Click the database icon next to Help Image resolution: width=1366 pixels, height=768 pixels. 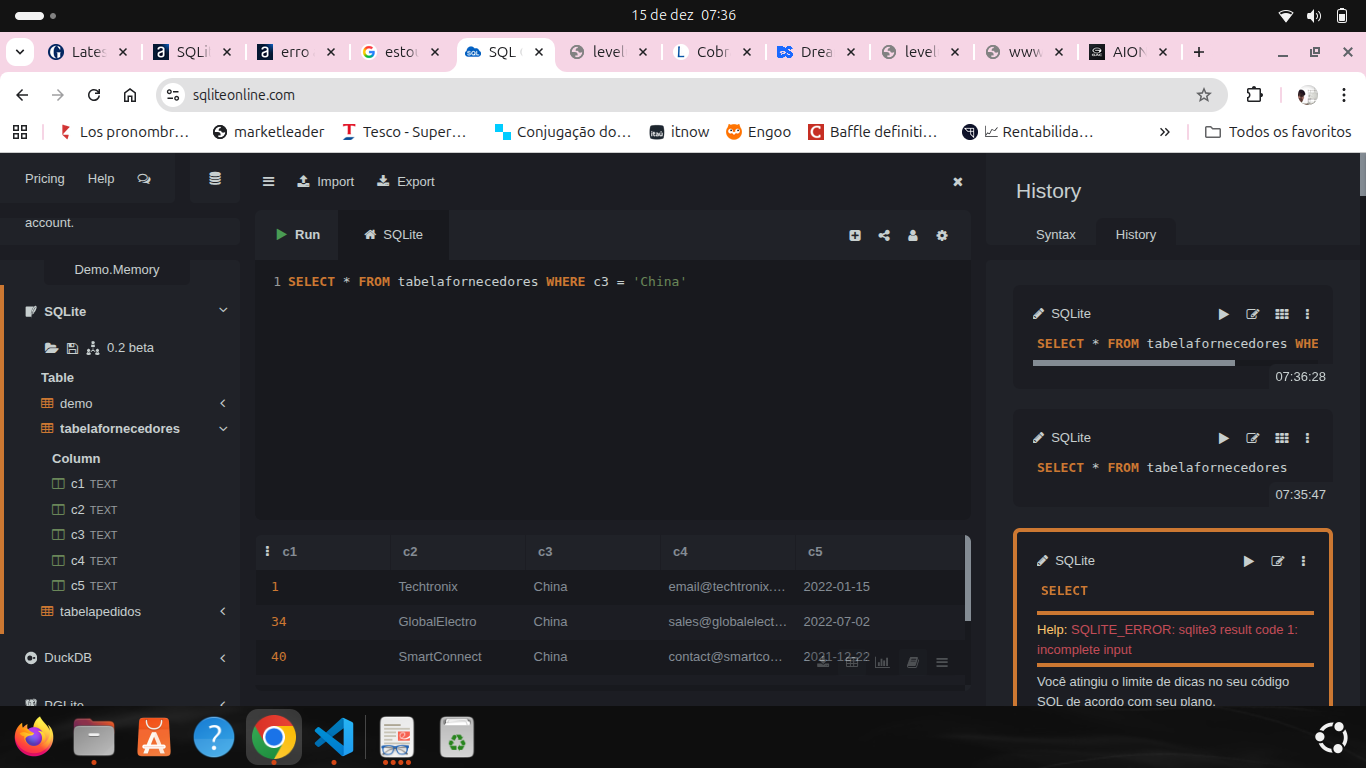click(215, 179)
